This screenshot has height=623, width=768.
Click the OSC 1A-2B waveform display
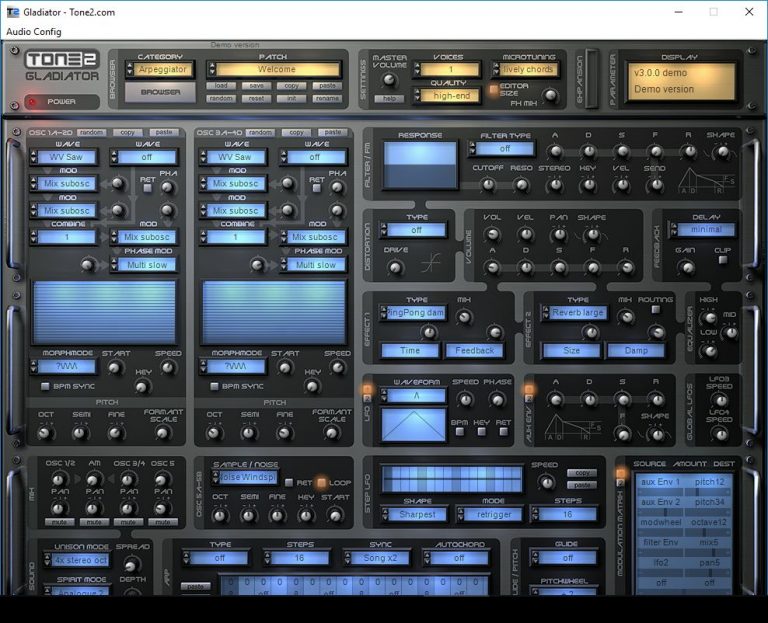(x=104, y=312)
